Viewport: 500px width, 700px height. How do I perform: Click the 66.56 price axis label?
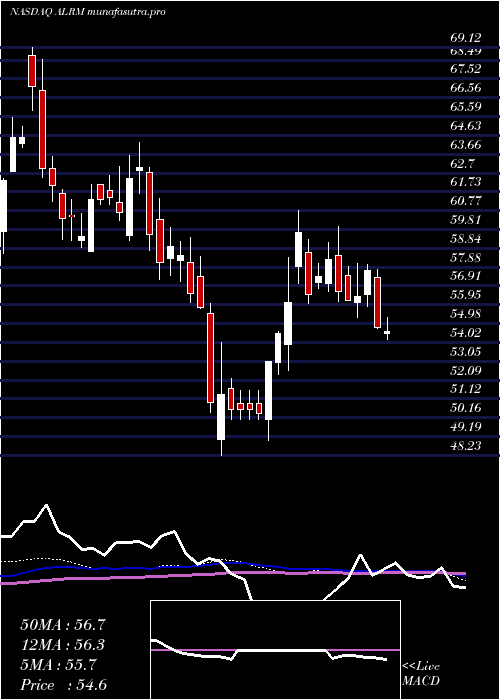[466, 88]
